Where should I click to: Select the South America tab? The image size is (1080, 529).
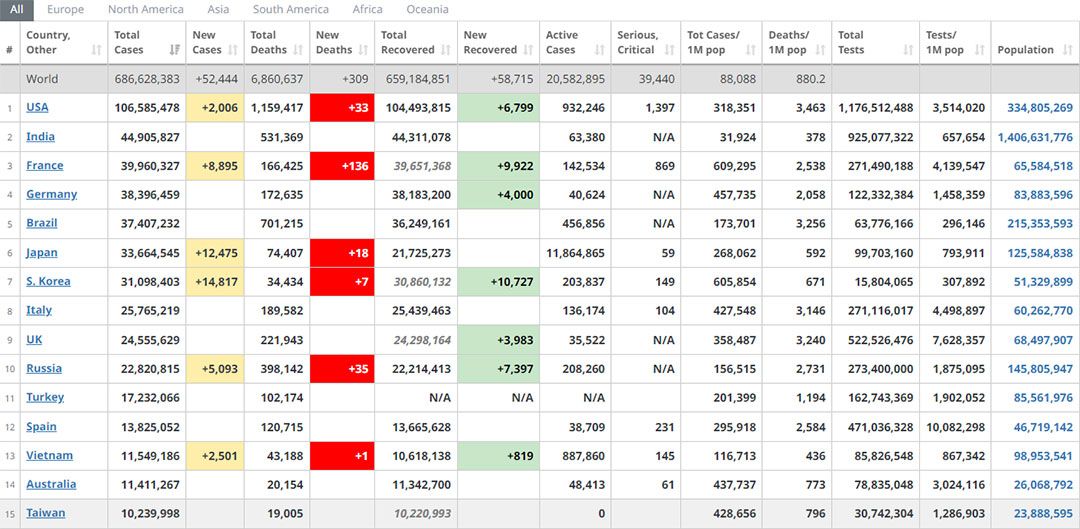point(290,10)
